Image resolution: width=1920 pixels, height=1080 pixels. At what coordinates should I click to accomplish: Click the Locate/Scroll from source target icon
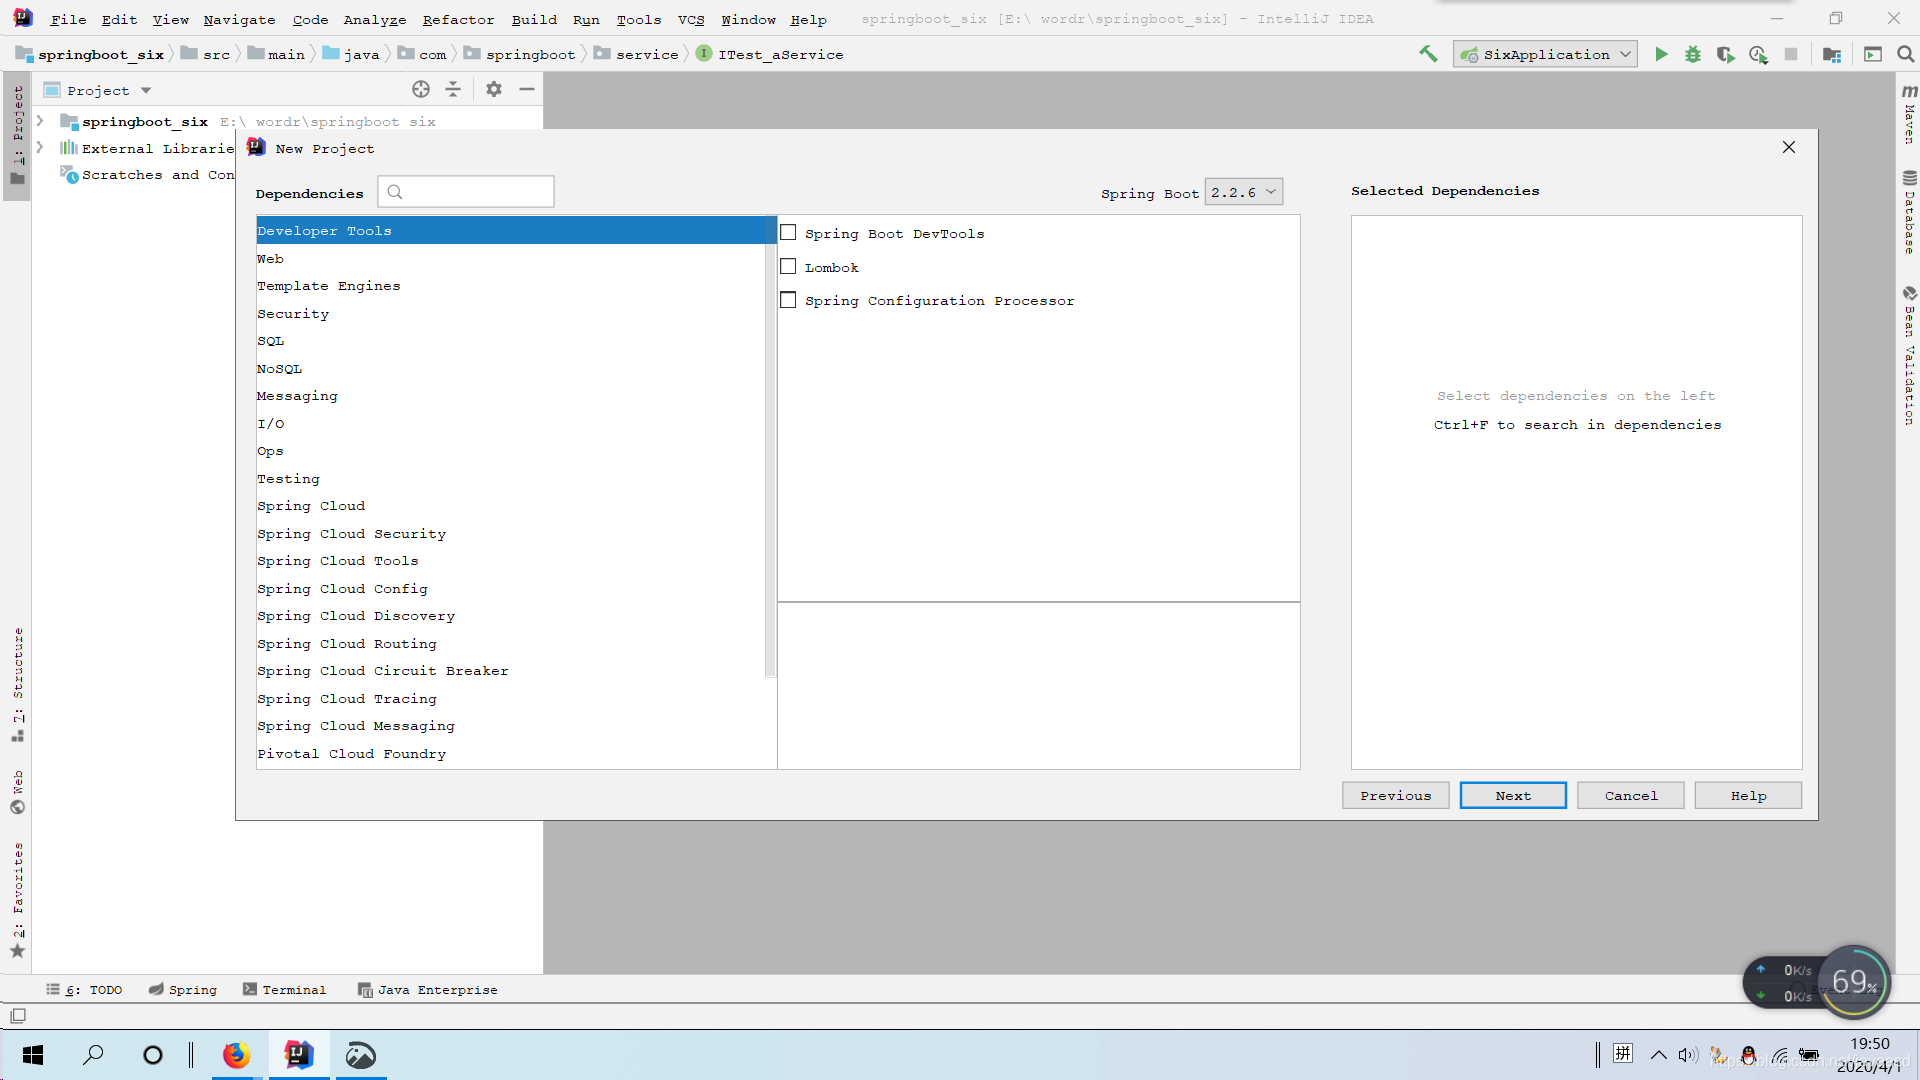pyautogui.click(x=421, y=90)
